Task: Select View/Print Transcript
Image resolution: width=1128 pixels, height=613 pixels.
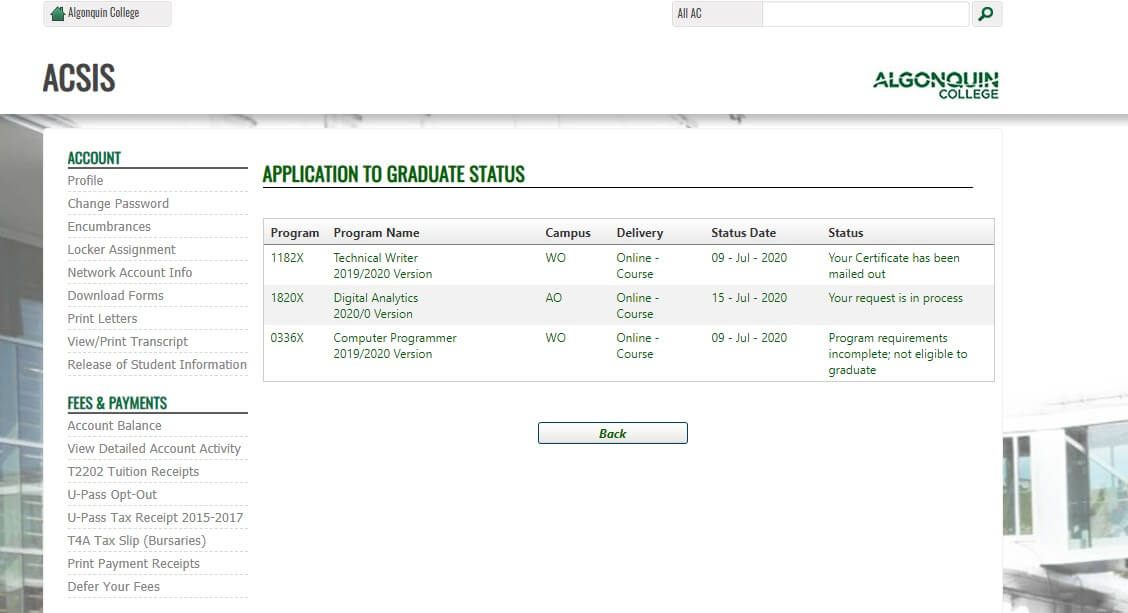Action: pyautogui.click(x=128, y=342)
